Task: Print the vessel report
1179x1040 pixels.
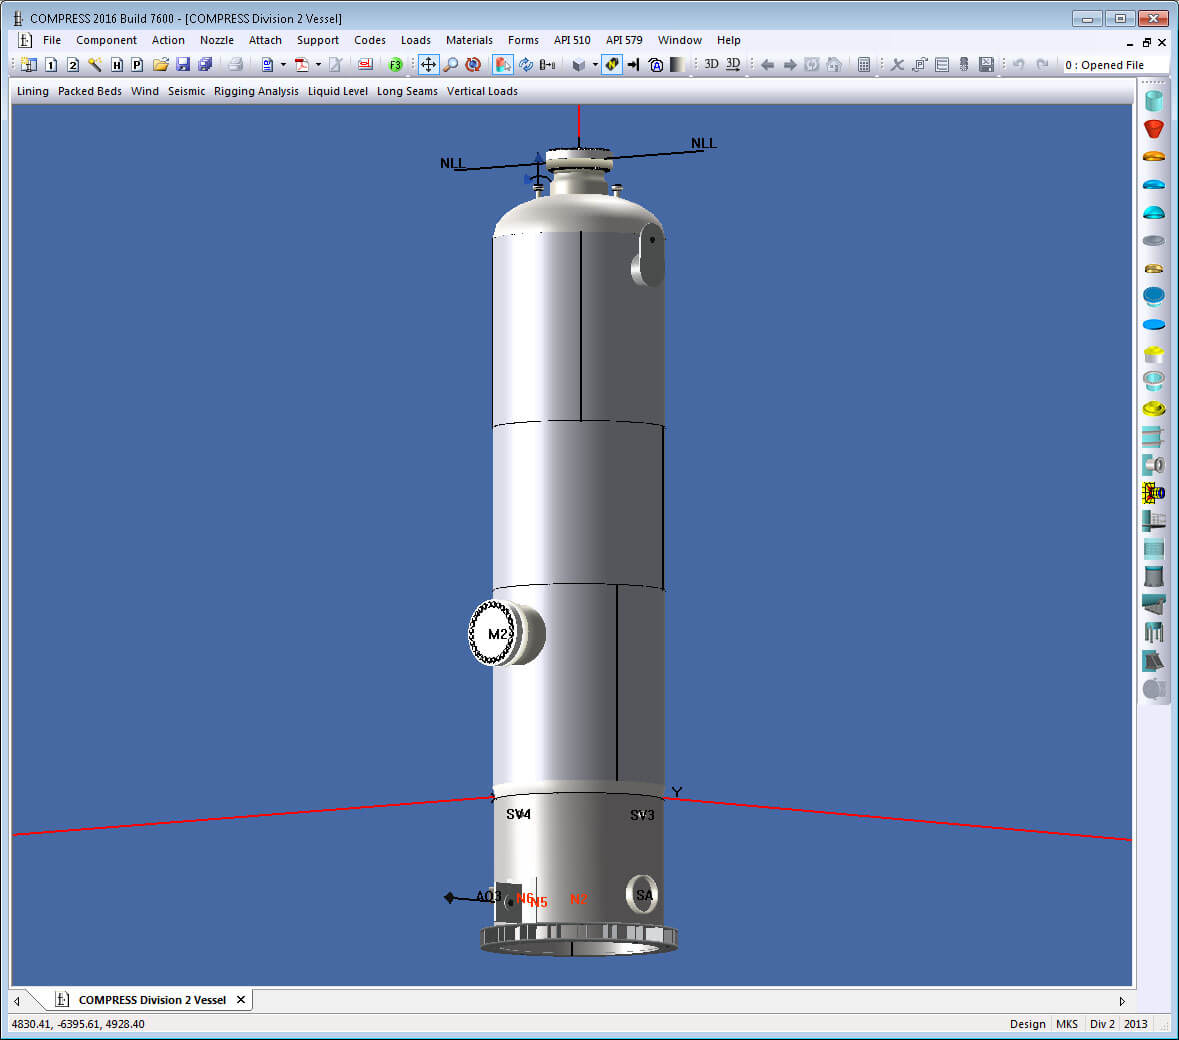Action: (235, 65)
